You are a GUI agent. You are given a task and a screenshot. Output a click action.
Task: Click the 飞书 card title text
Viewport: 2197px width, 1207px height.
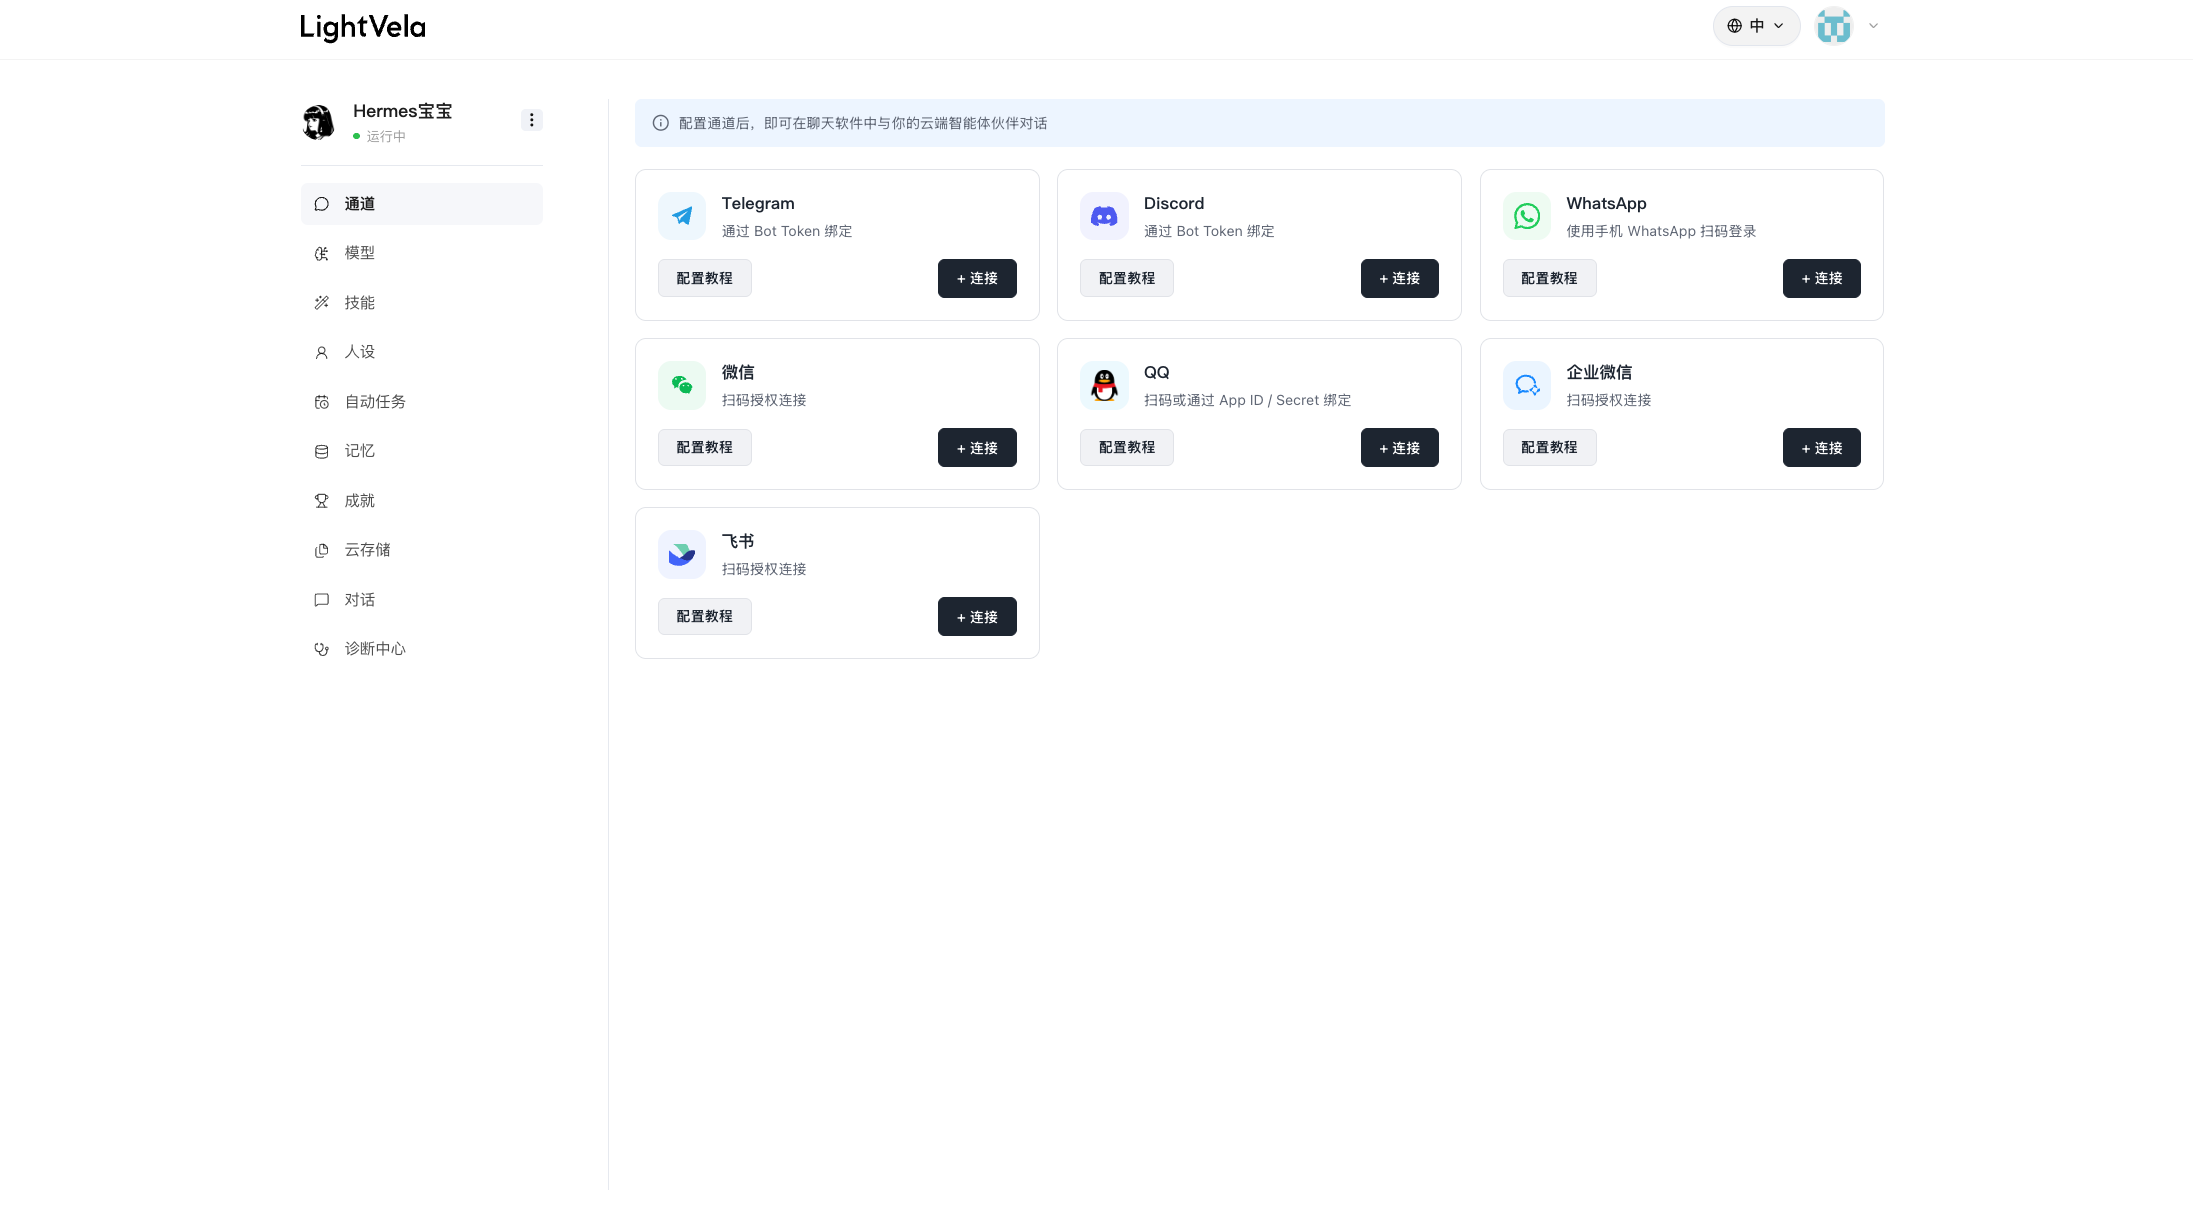(738, 541)
